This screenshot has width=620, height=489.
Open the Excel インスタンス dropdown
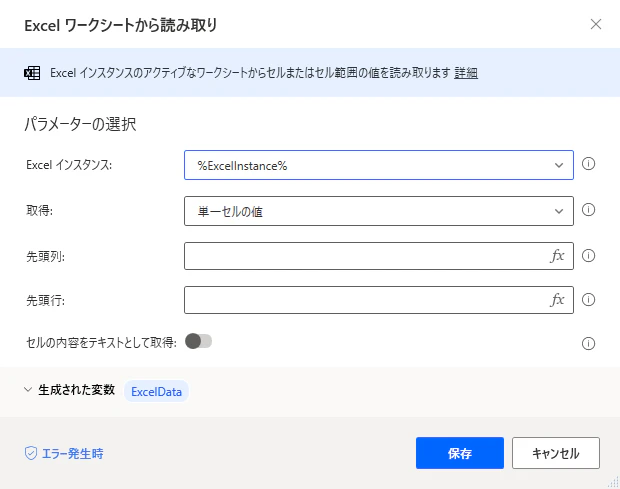tap(379, 165)
